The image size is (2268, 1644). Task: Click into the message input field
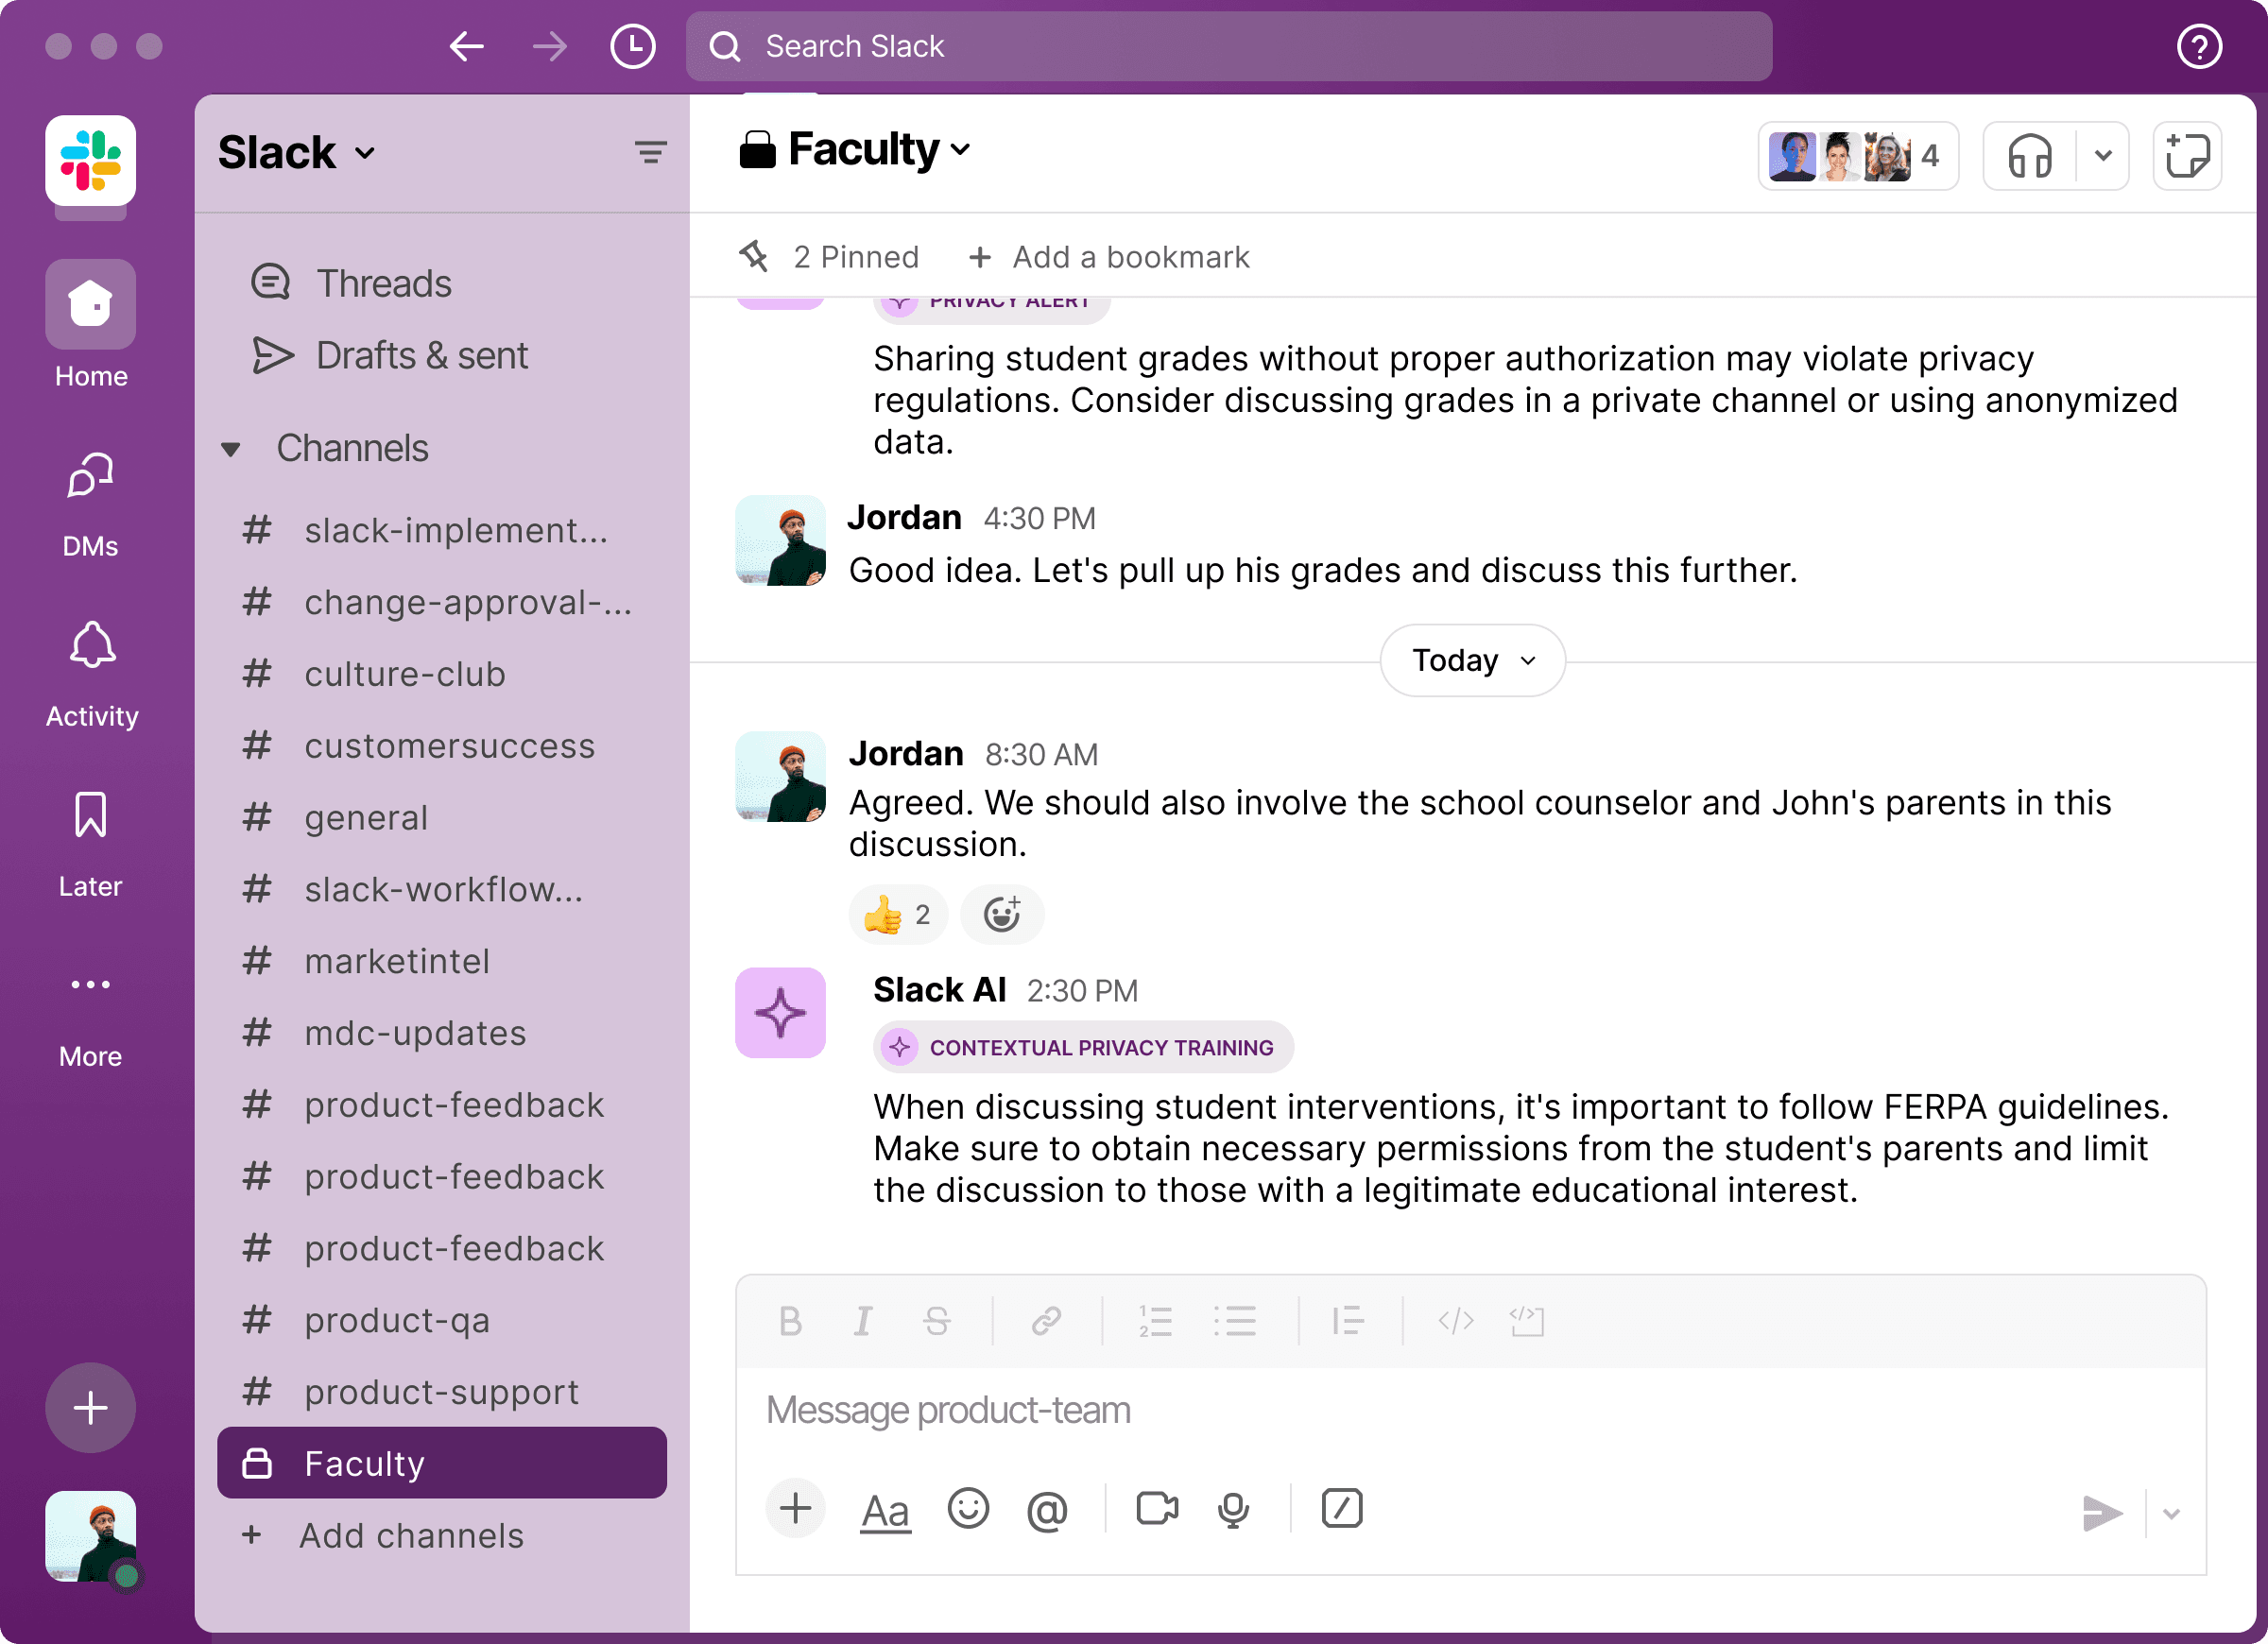tap(1400, 1410)
